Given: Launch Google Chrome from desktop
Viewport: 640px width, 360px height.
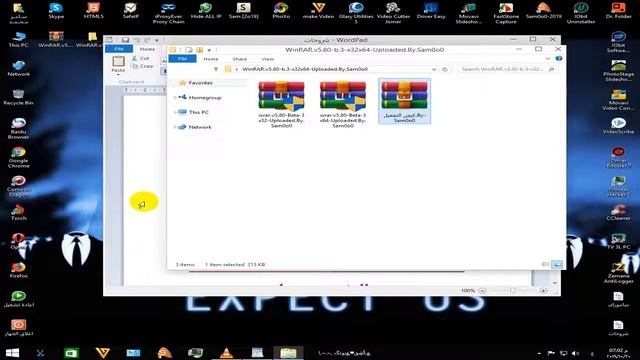Looking at the screenshot, I should coord(18,158).
